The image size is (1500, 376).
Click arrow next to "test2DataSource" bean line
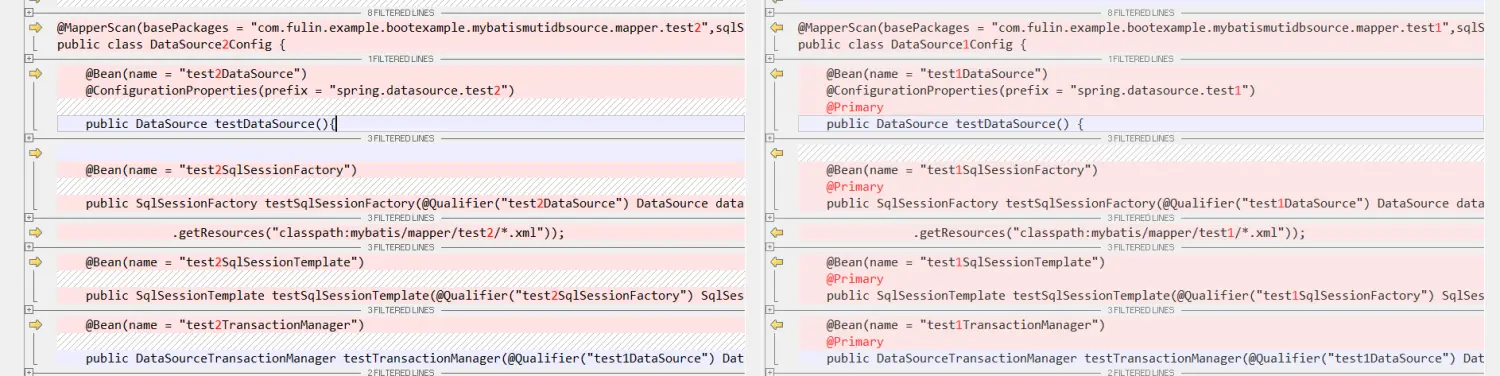click(36, 74)
